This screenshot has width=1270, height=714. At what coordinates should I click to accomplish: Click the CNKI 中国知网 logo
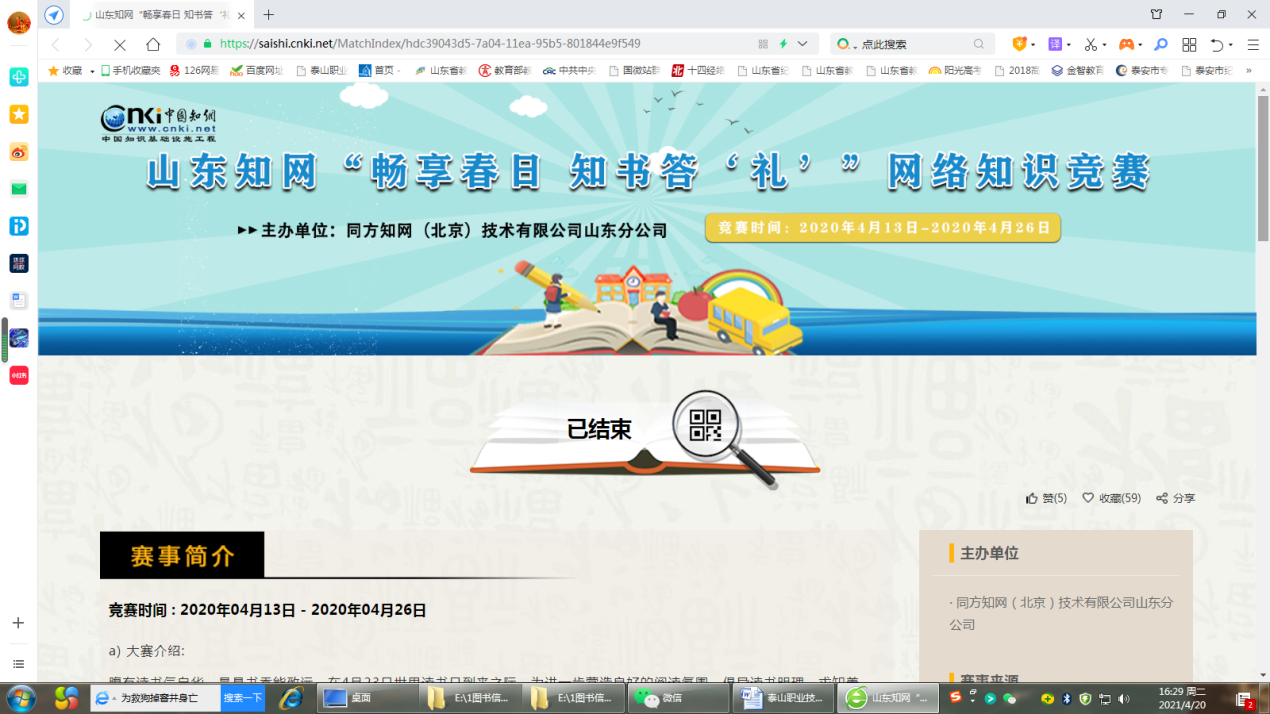click(159, 123)
